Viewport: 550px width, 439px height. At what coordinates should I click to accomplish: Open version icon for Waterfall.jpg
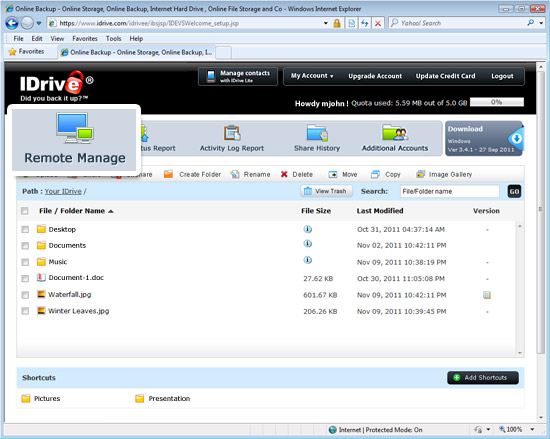click(487, 295)
